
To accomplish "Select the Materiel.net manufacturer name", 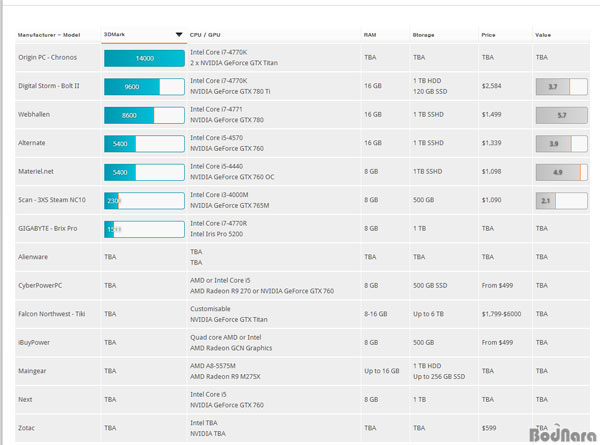I will [x=36, y=171].
